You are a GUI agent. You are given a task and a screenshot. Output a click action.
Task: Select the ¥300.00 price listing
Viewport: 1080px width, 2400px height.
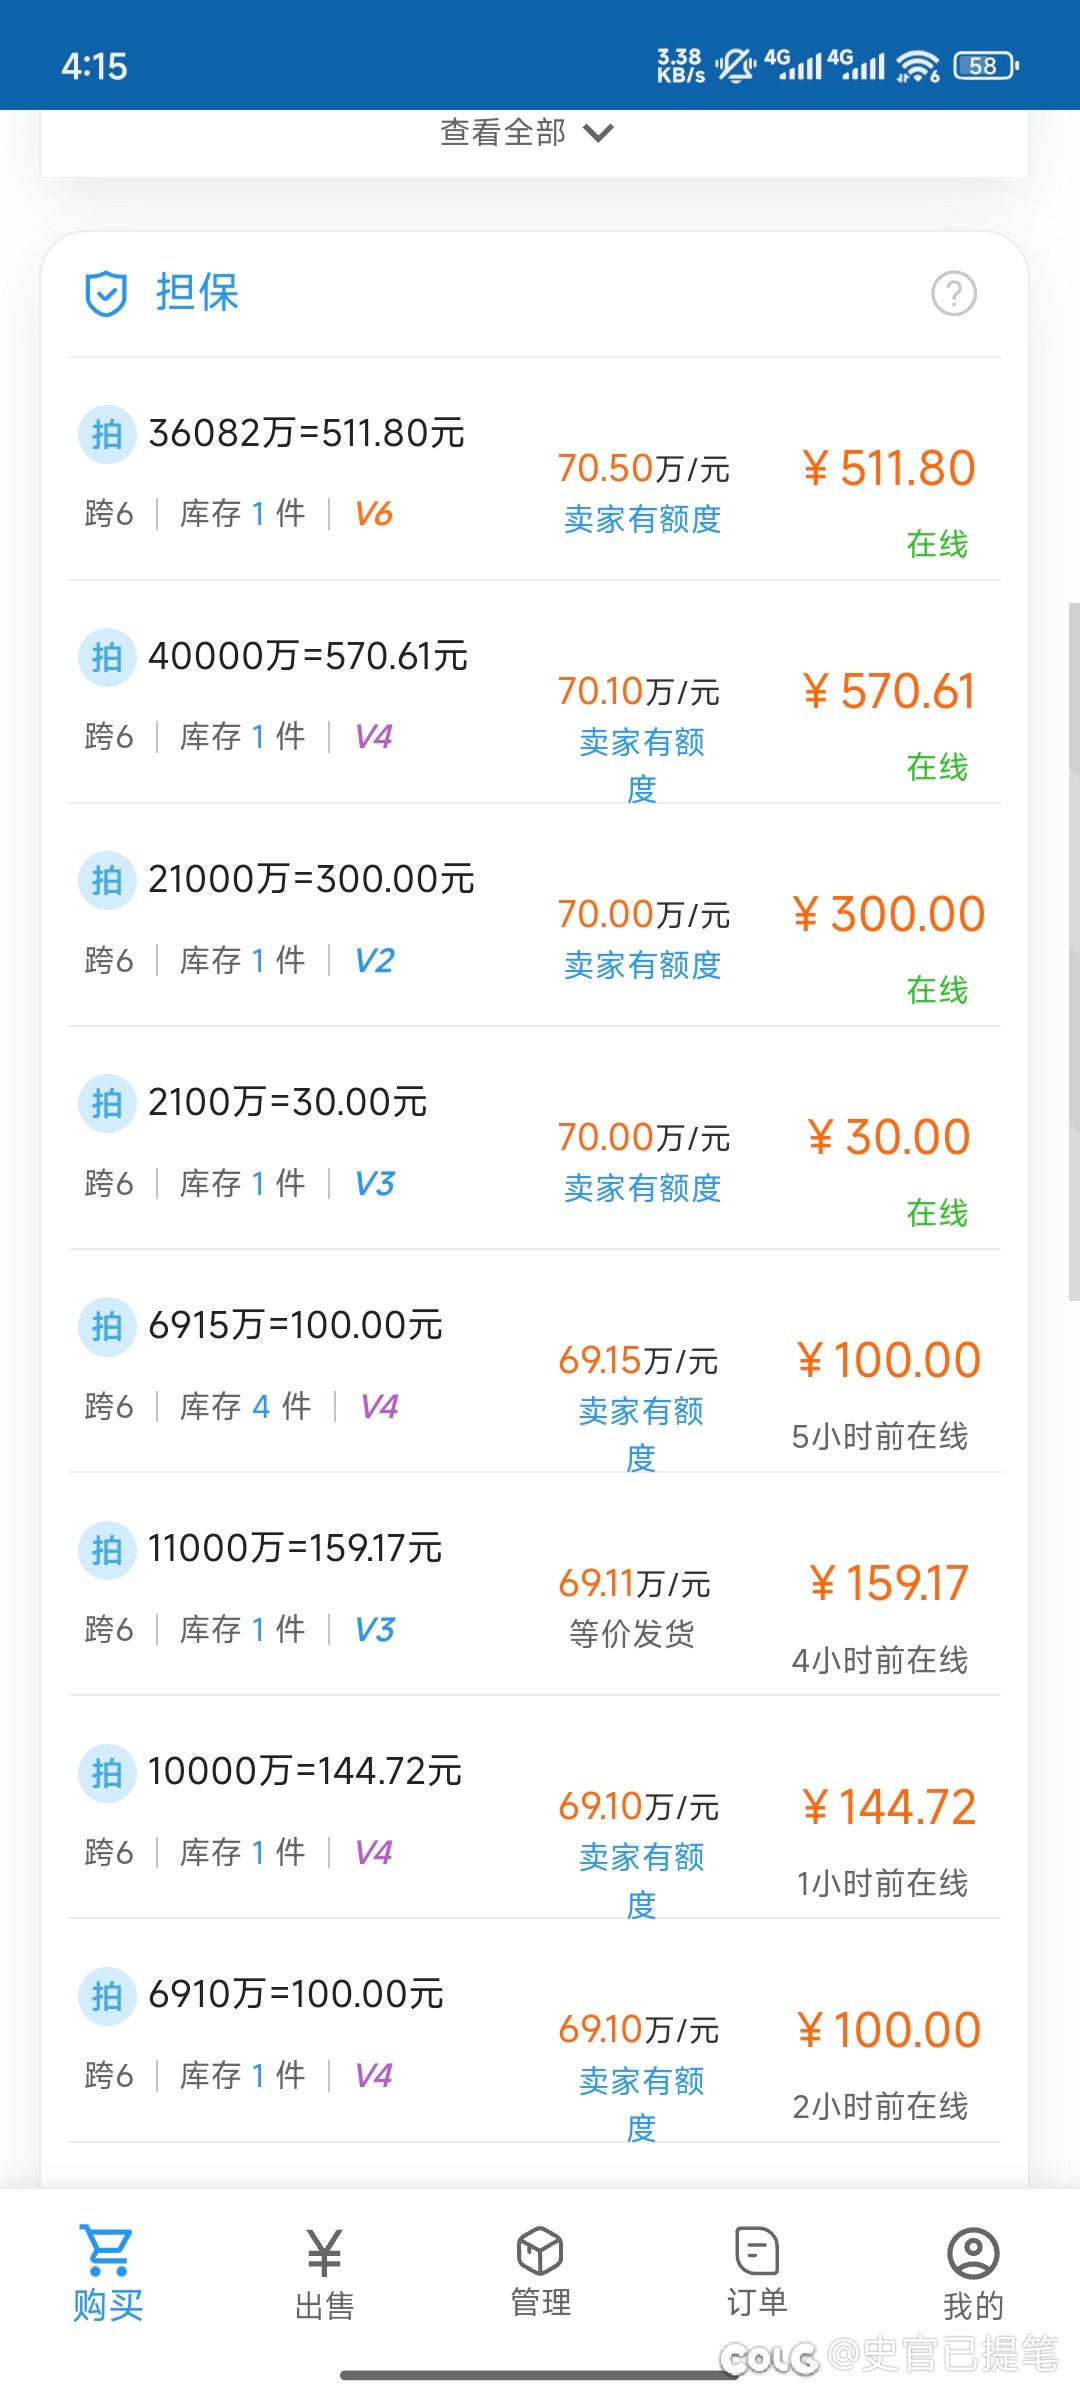coord(888,915)
